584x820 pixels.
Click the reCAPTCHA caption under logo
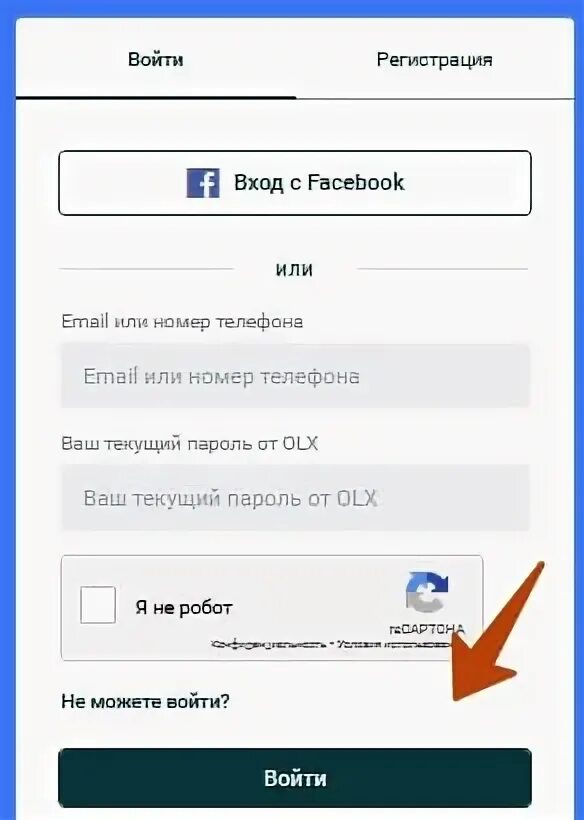click(427, 629)
